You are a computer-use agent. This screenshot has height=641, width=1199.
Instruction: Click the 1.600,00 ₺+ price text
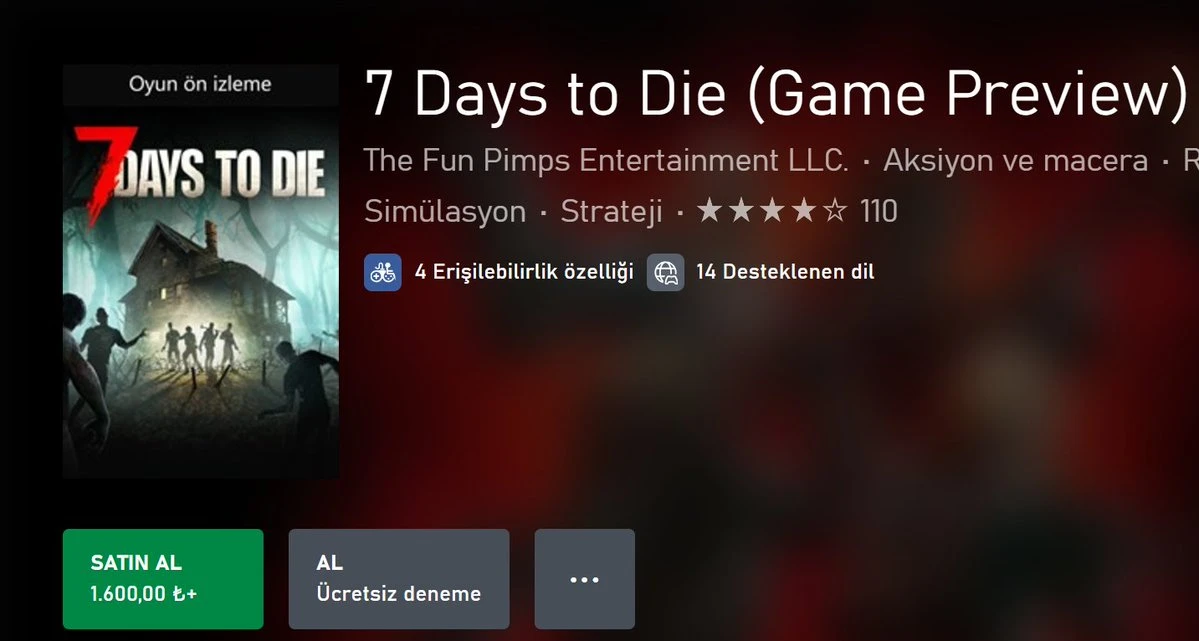click(144, 594)
